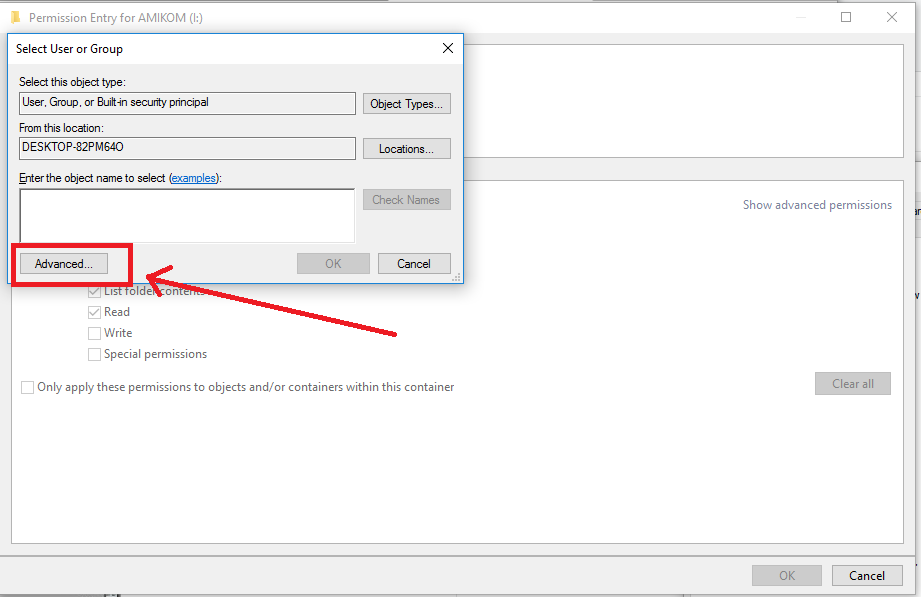Enable the Write permission checkbox
921x597 pixels.
click(x=93, y=332)
